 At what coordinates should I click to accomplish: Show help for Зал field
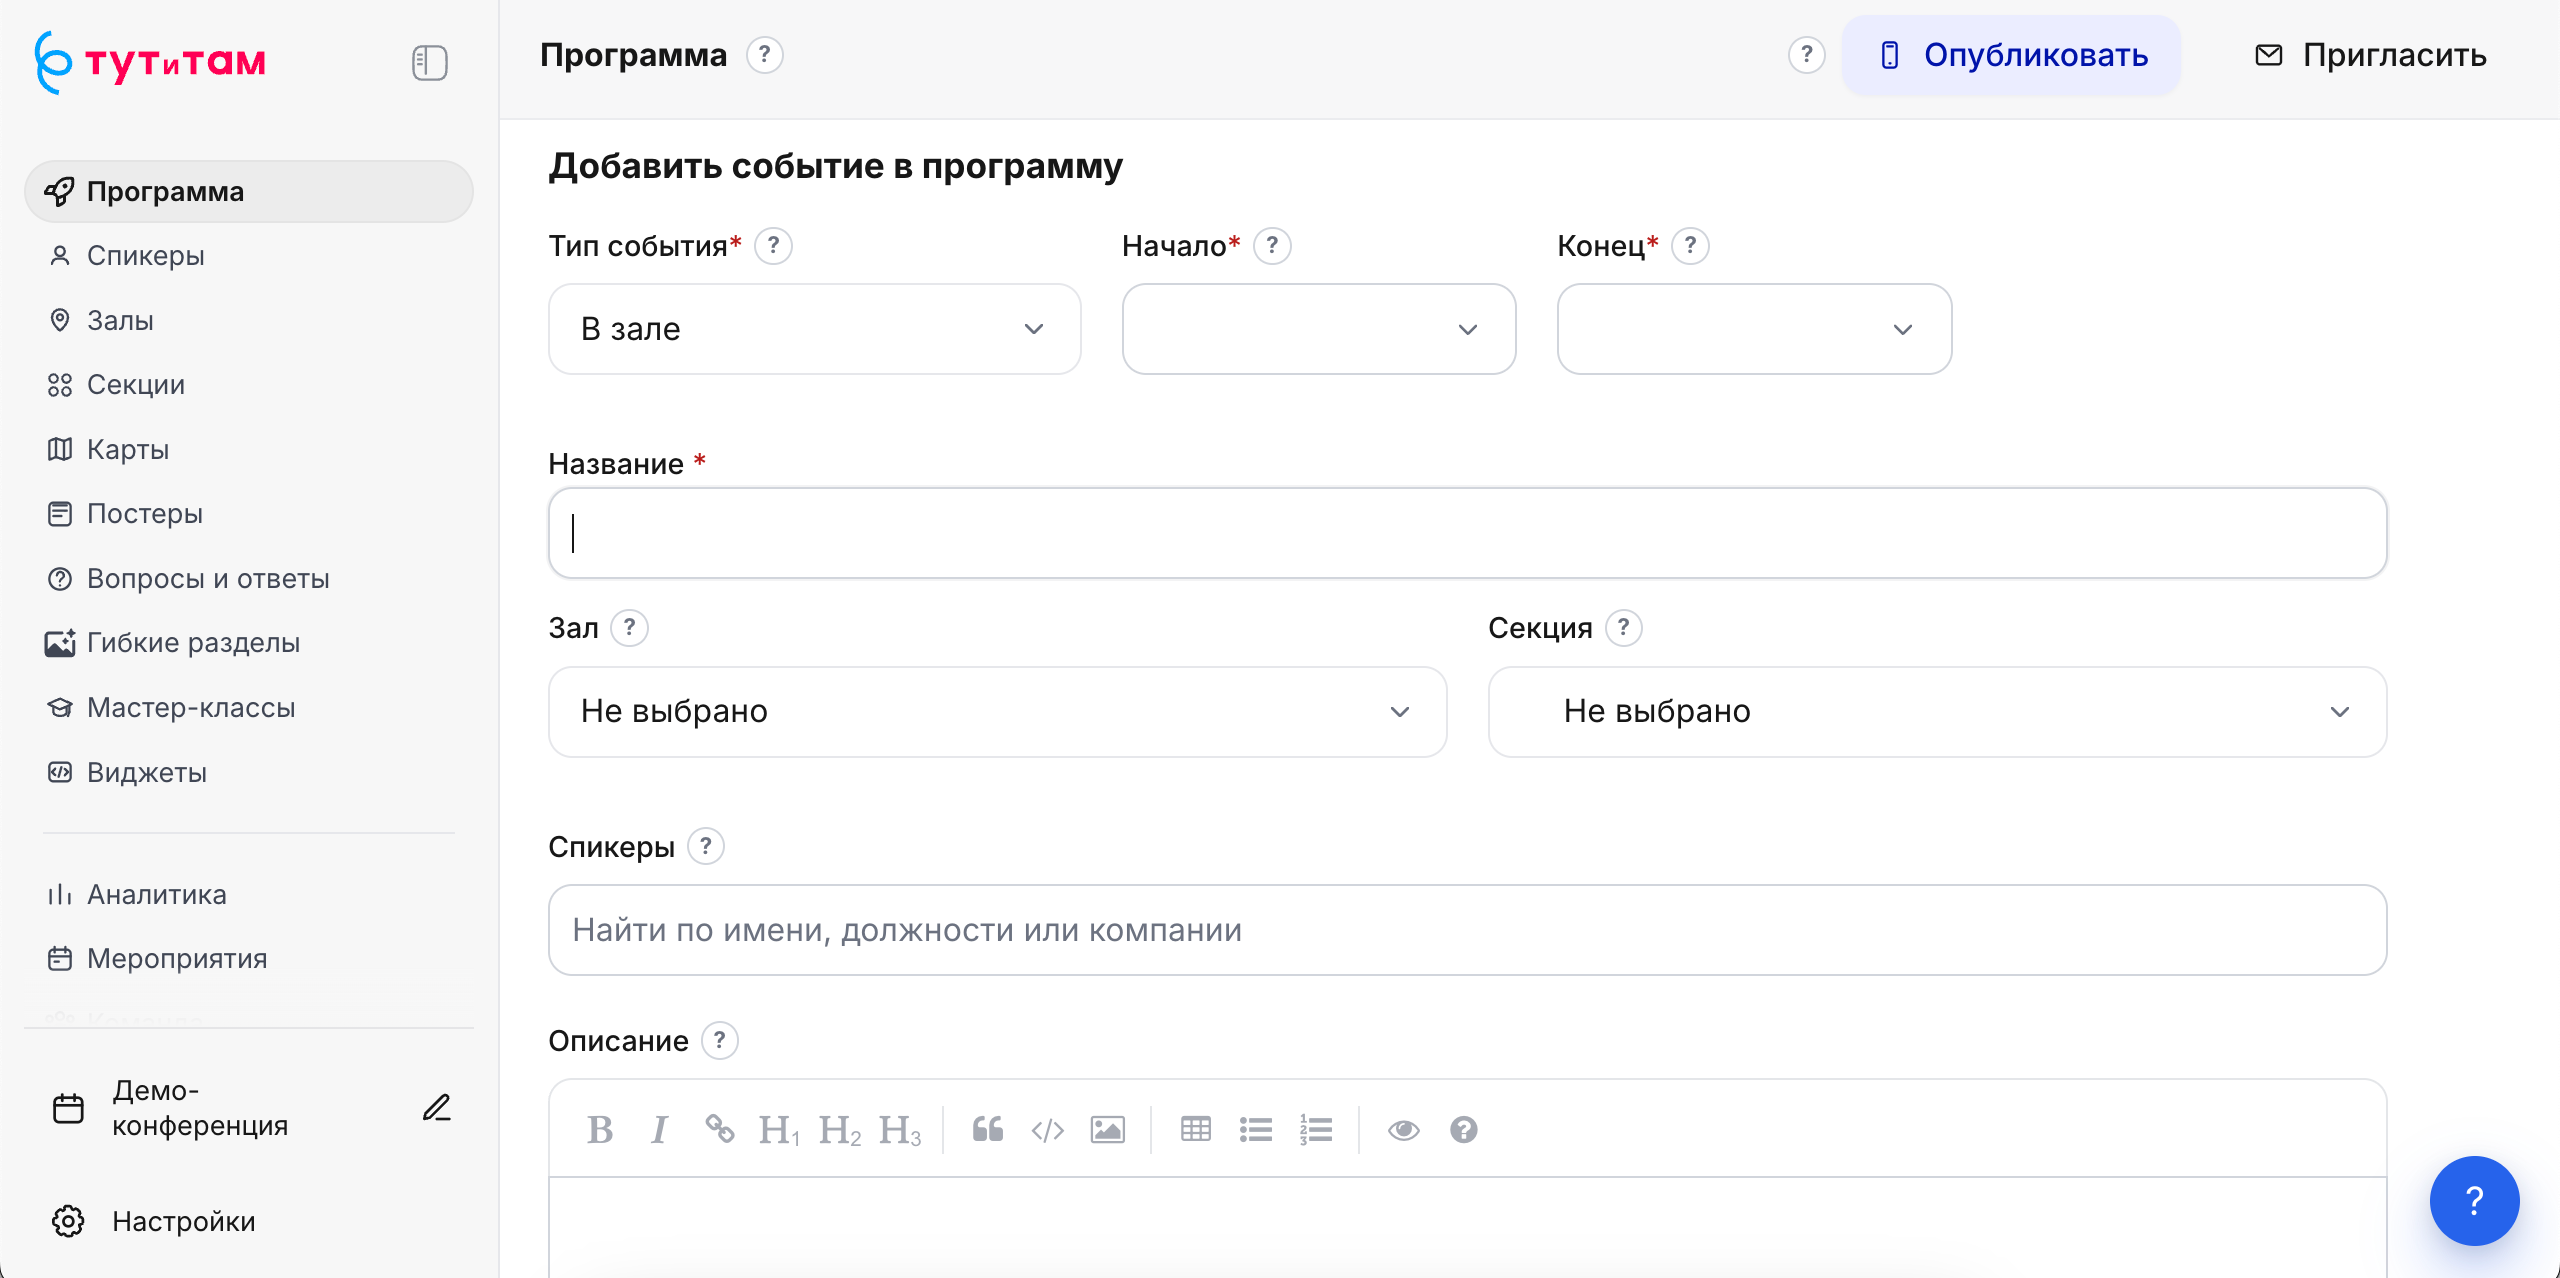[x=629, y=628]
